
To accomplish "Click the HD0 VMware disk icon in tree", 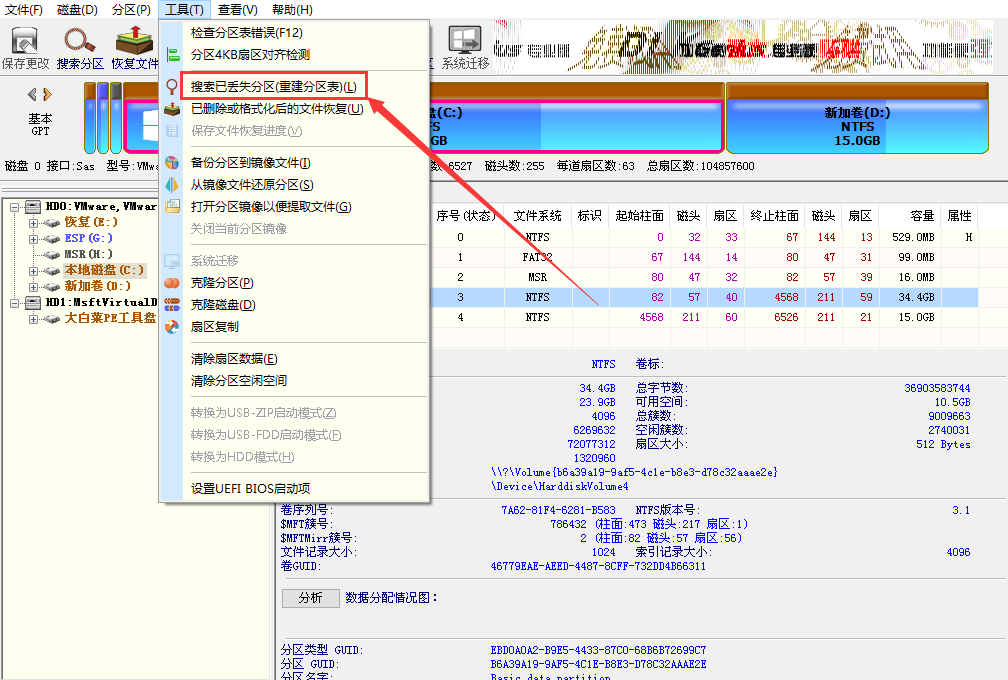I will coord(33,206).
